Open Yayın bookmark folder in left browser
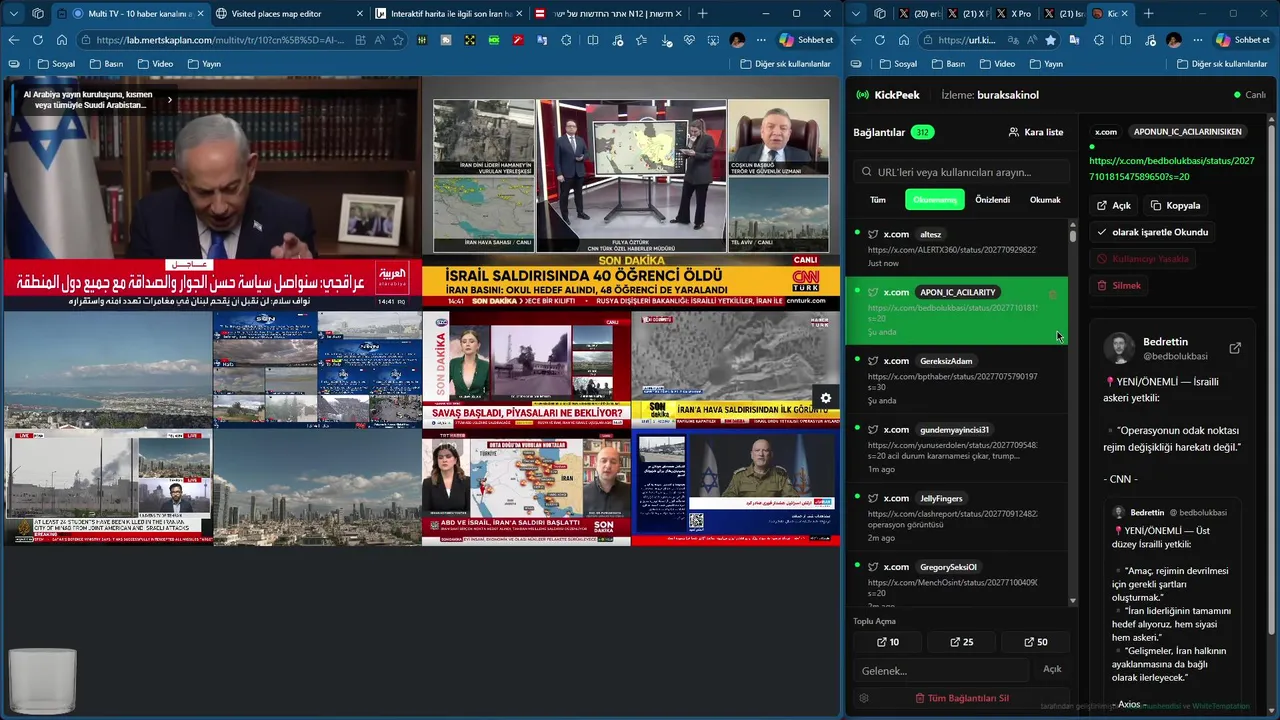The height and width of the screenshot is (720, 1280). click(x=204, y=64)
